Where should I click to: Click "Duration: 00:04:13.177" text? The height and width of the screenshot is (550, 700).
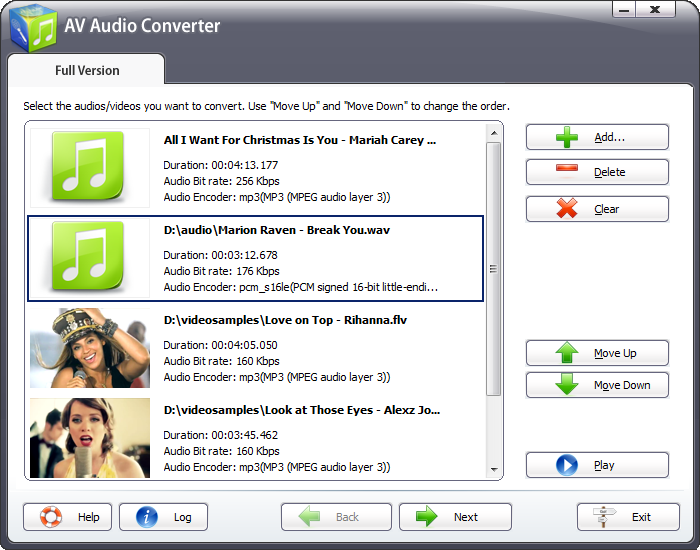point(221,165)
